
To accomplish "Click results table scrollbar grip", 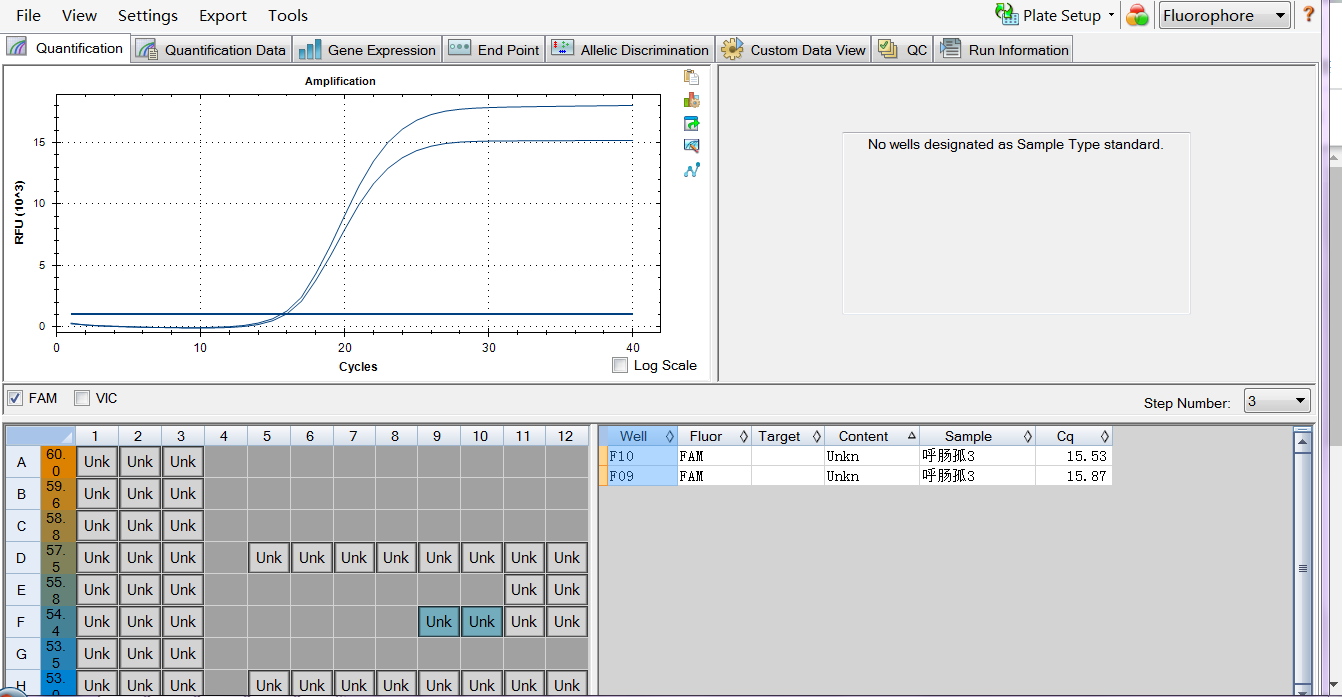I will pyautogui.click(x=1302, y=568).
